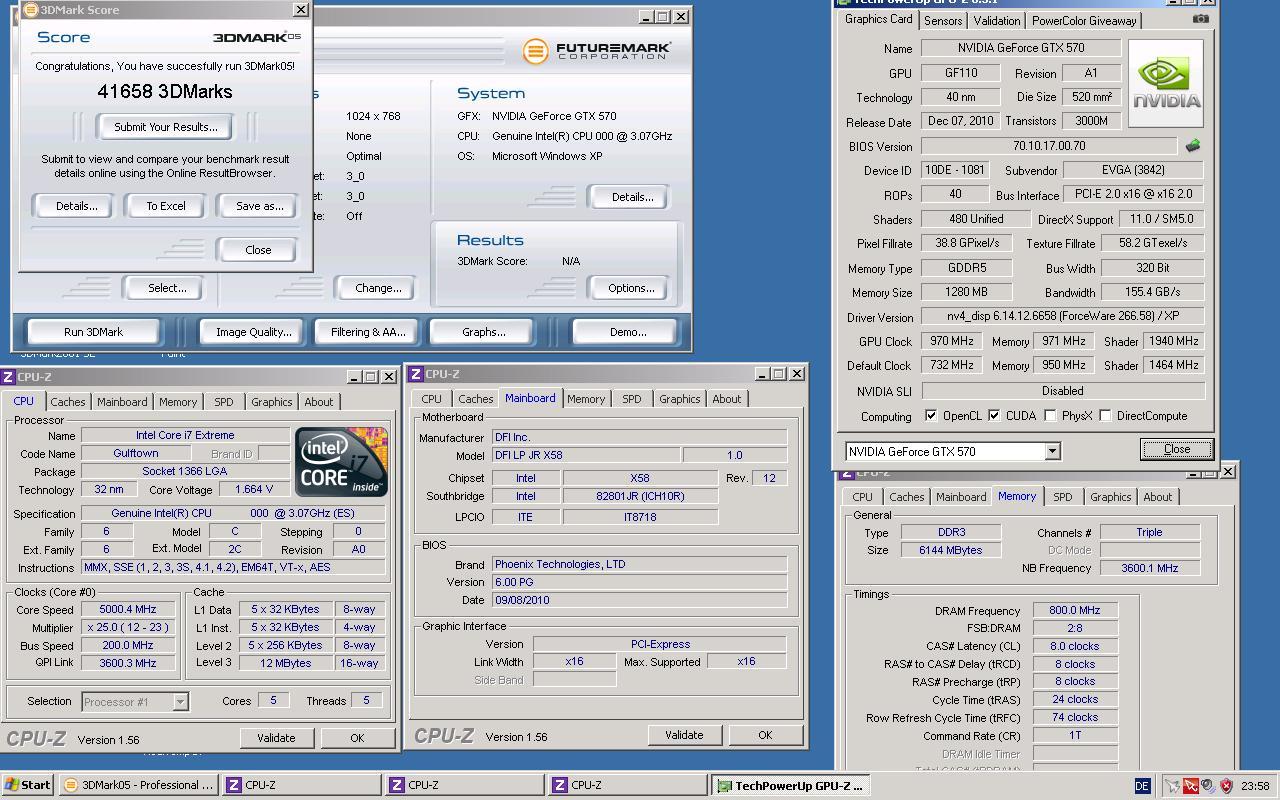Select SPD tab in CPU-Z Mainboard window

point(632,399)
